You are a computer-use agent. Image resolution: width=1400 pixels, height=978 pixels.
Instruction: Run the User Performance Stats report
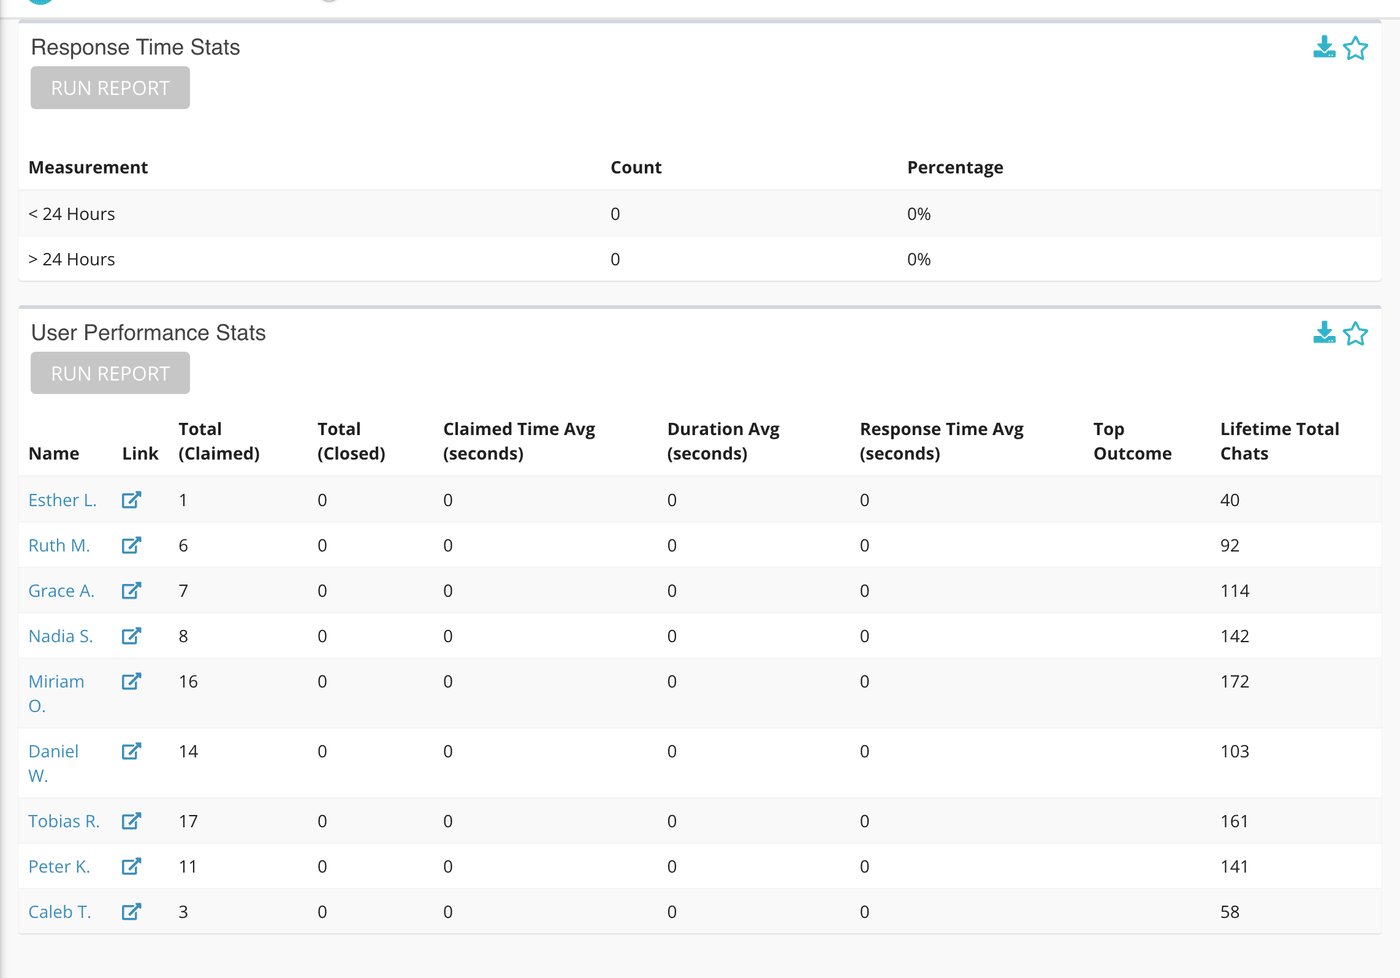[110, 373]
